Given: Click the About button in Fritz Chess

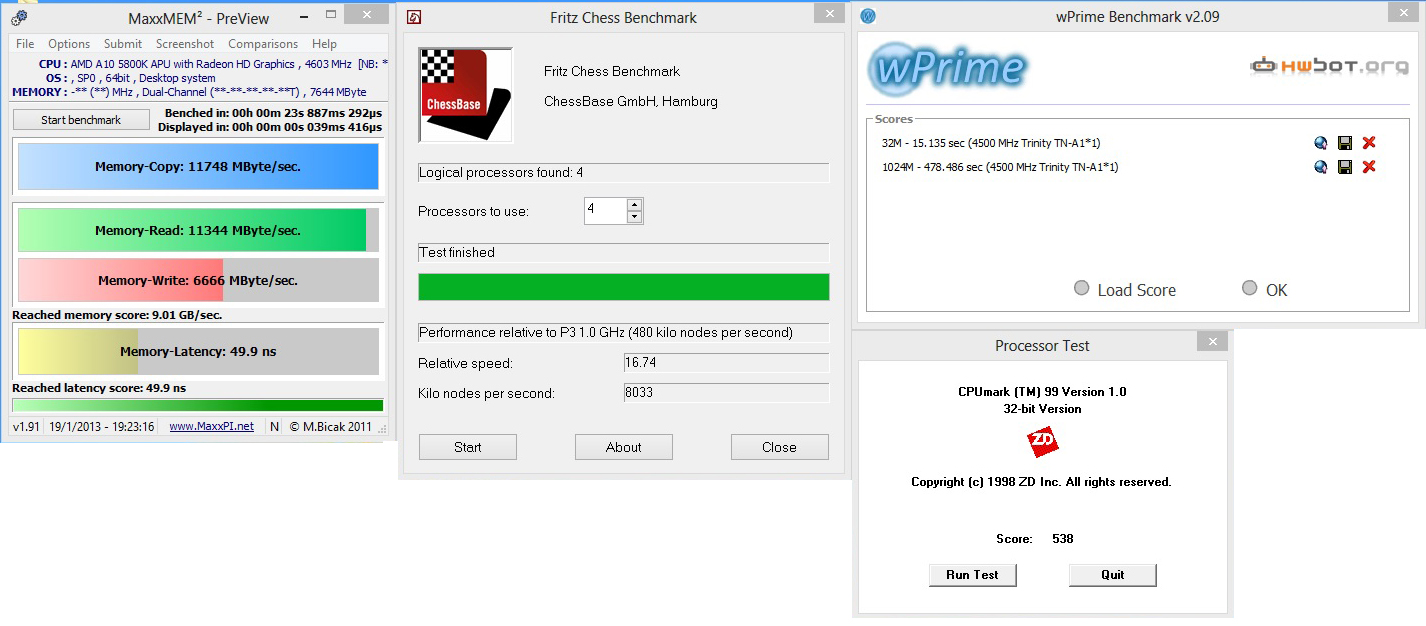Looking at the screenshot, I should (624, 447).
